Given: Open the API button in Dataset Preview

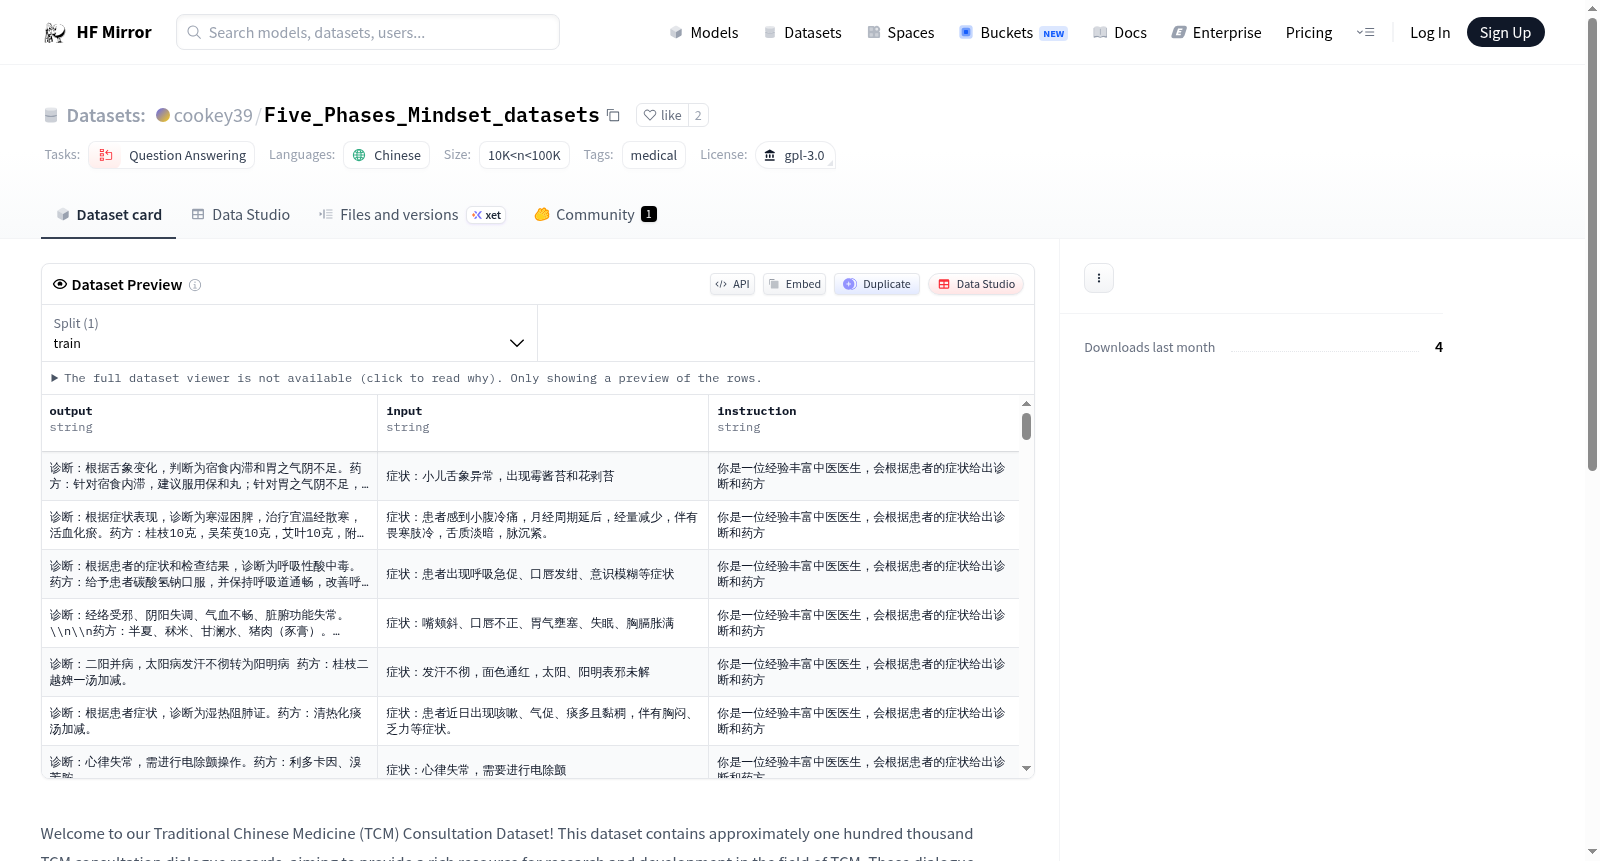Looking at the screenshot, I should [x=733, y=284].
